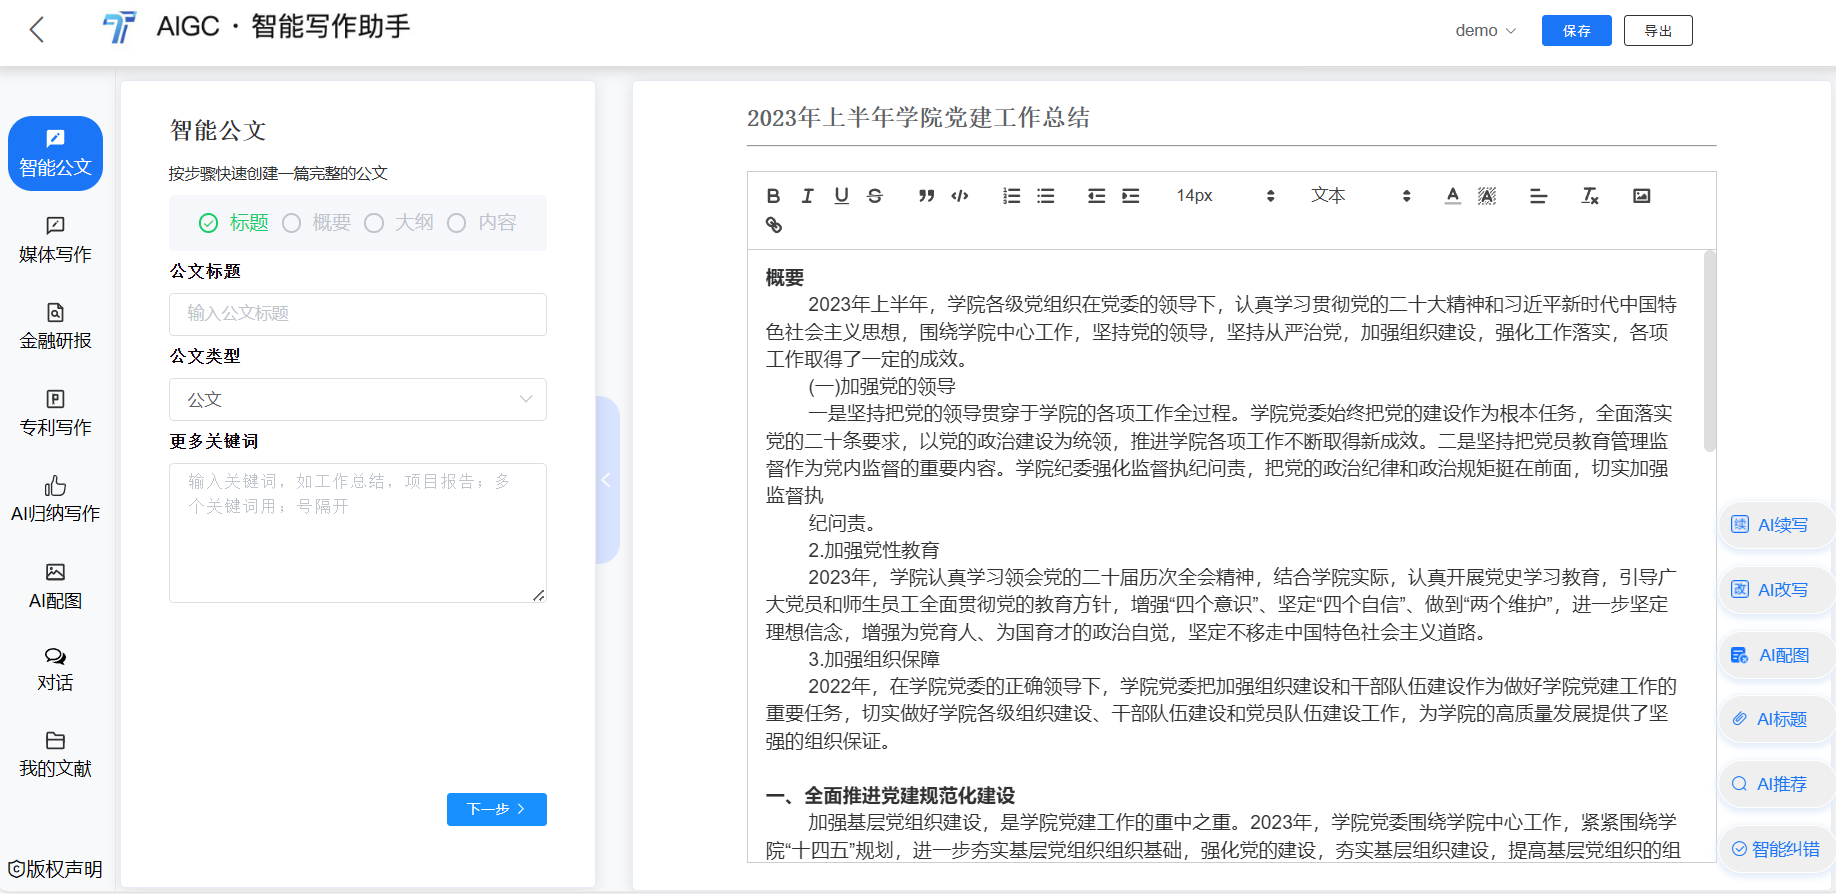This screenshot has width=1836, height=894.
Task: Focus the 更多关键词 textarea
Action: pyautogui.click(x=358, y=533)
